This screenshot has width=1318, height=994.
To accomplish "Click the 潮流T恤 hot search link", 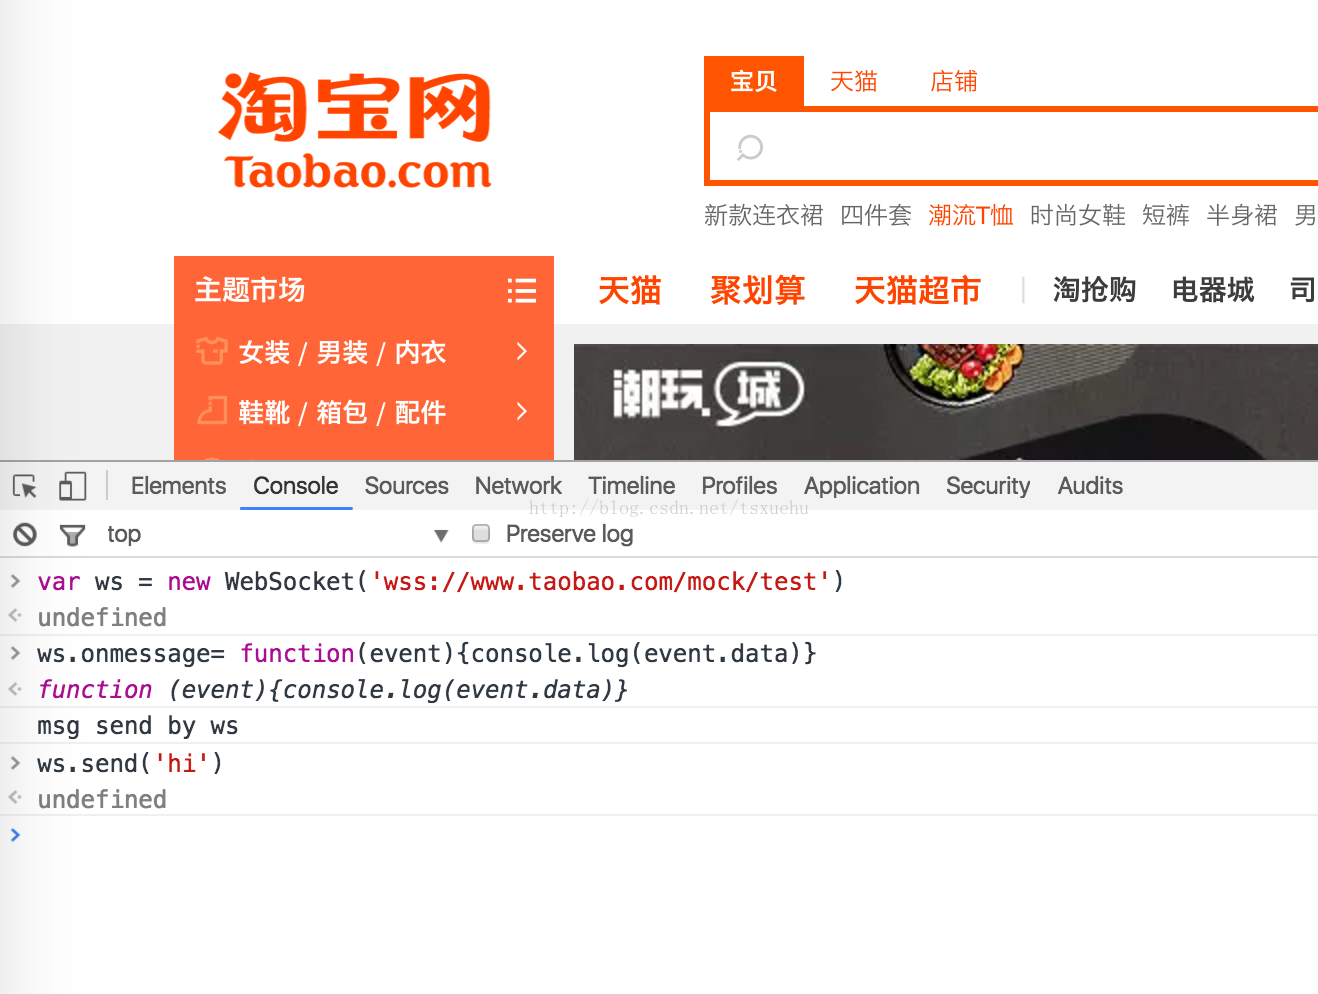I will 971,215.
